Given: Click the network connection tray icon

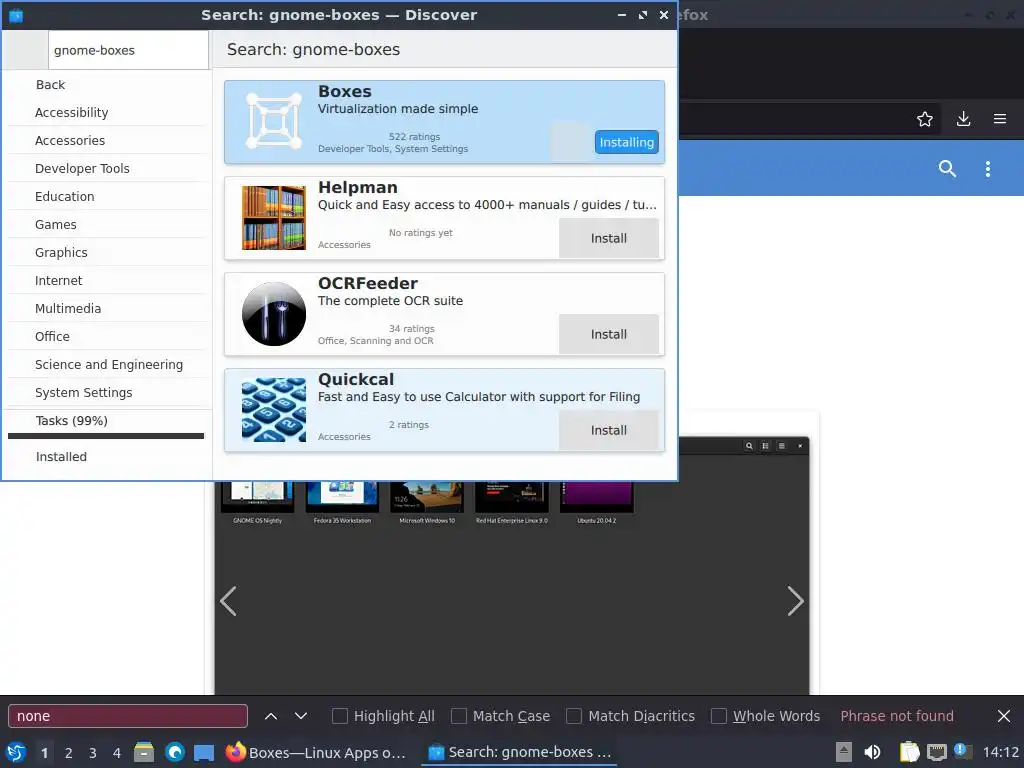Looking at the screenshot, I should pos(936,752).
